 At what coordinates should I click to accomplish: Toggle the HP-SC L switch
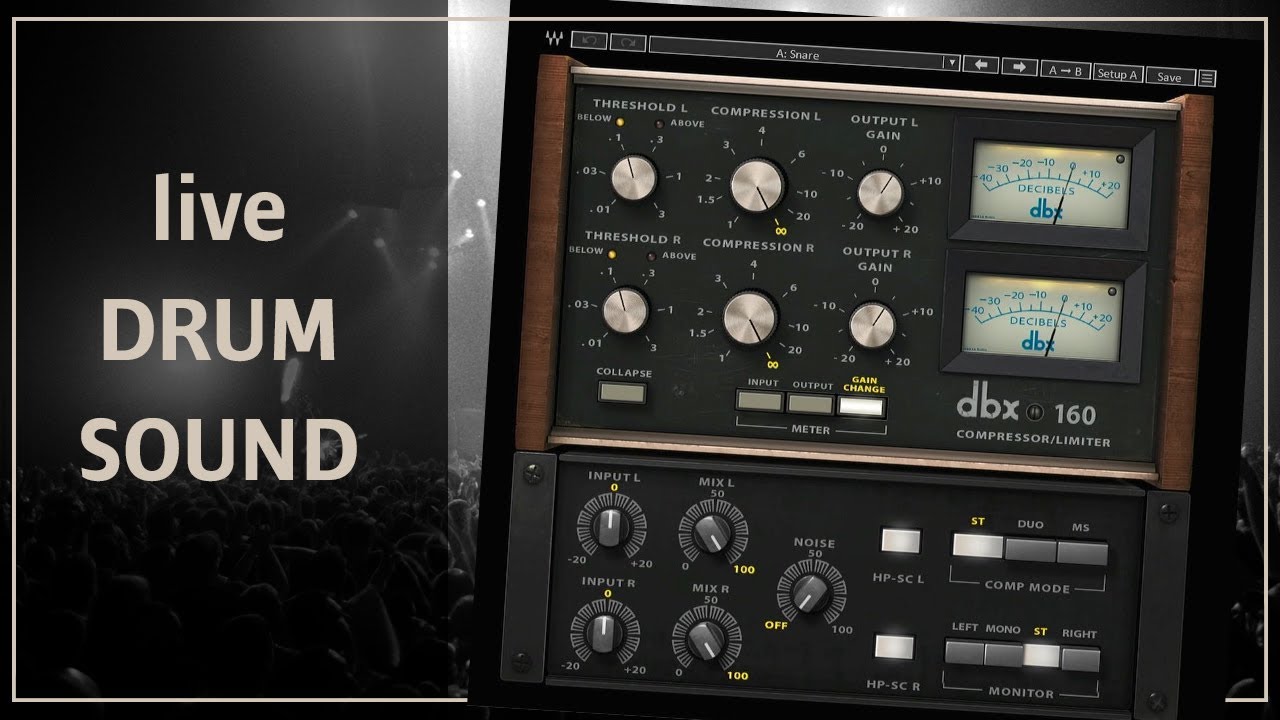tap(900, 541)
